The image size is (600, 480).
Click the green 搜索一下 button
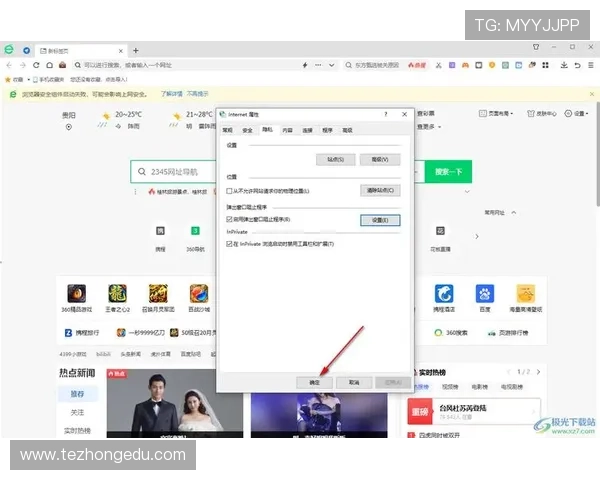(x=448, y=171)
